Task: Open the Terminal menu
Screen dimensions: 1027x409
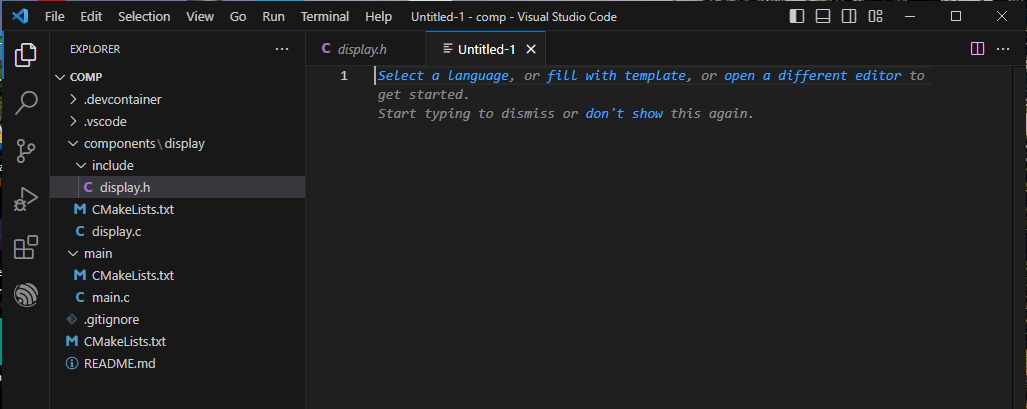Action: click(325, 16)
